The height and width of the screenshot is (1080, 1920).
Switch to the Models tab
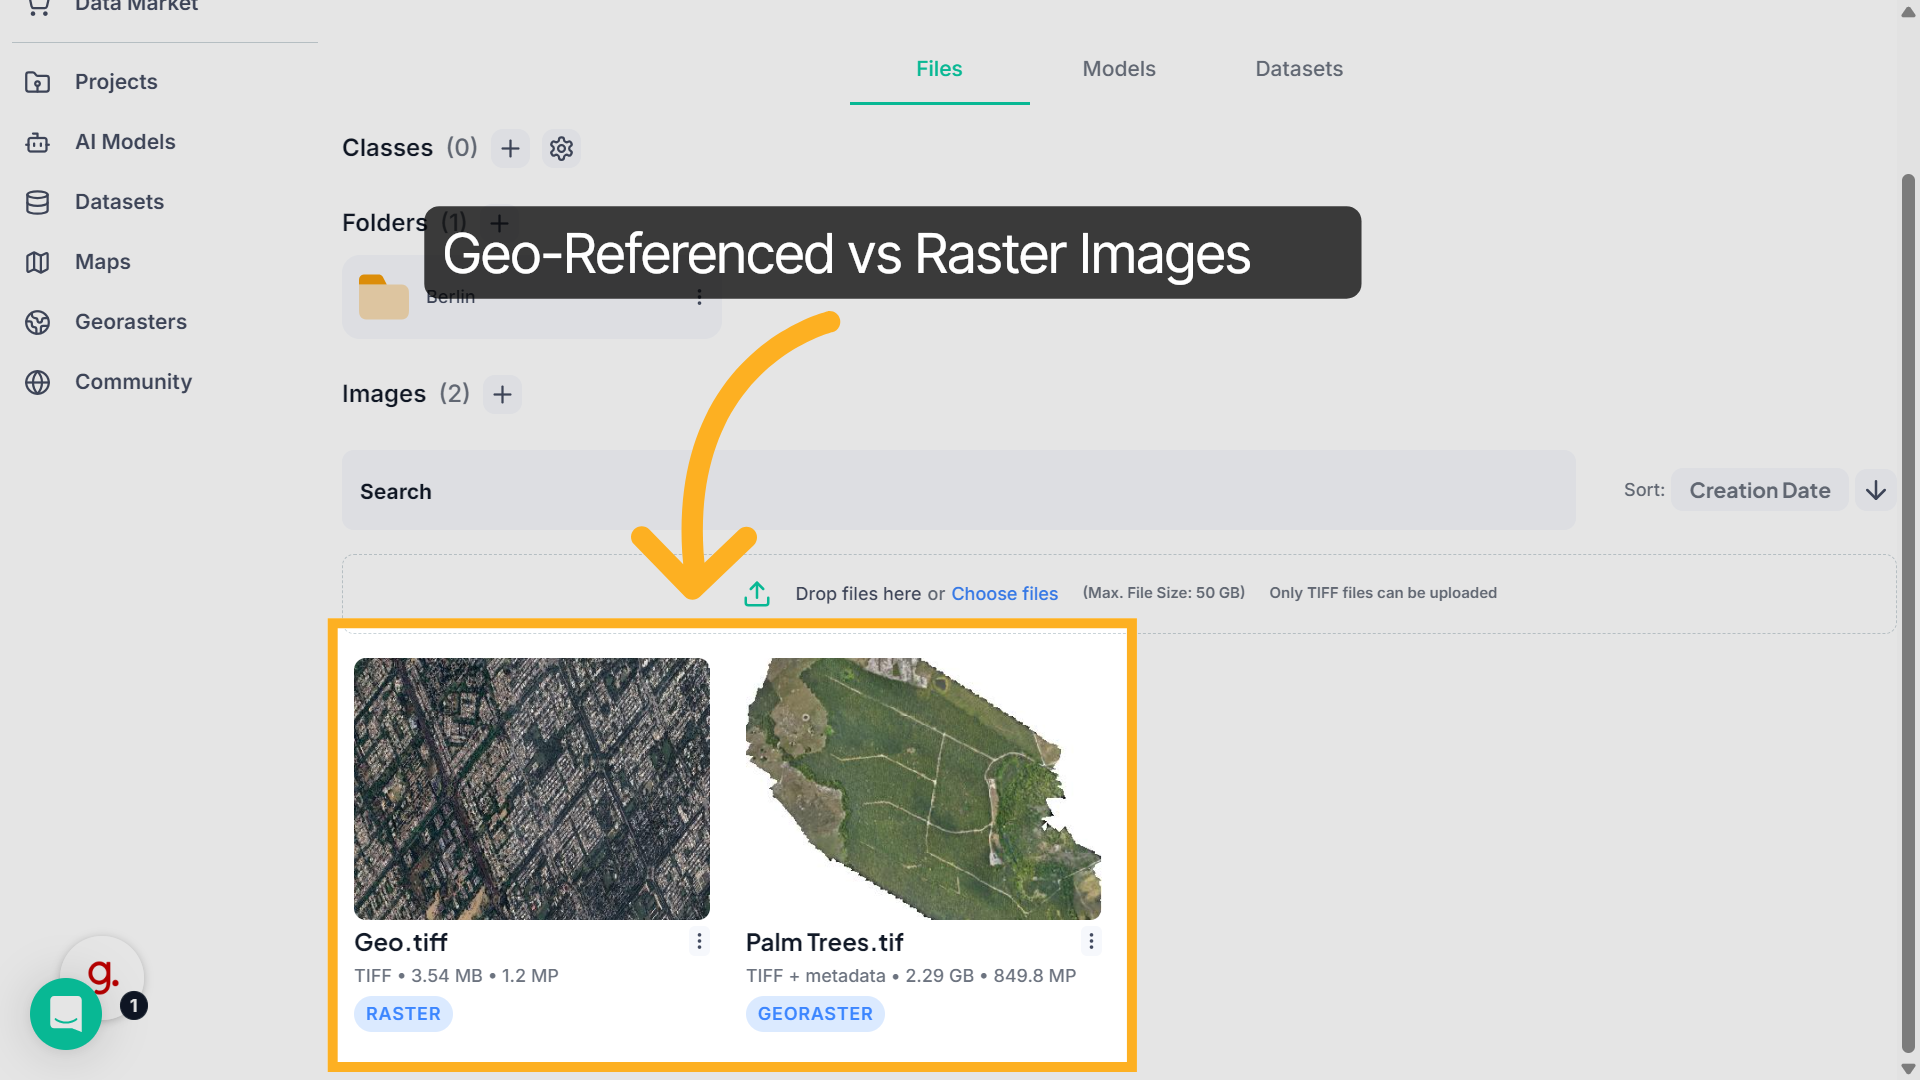[x=1119, y=69]
